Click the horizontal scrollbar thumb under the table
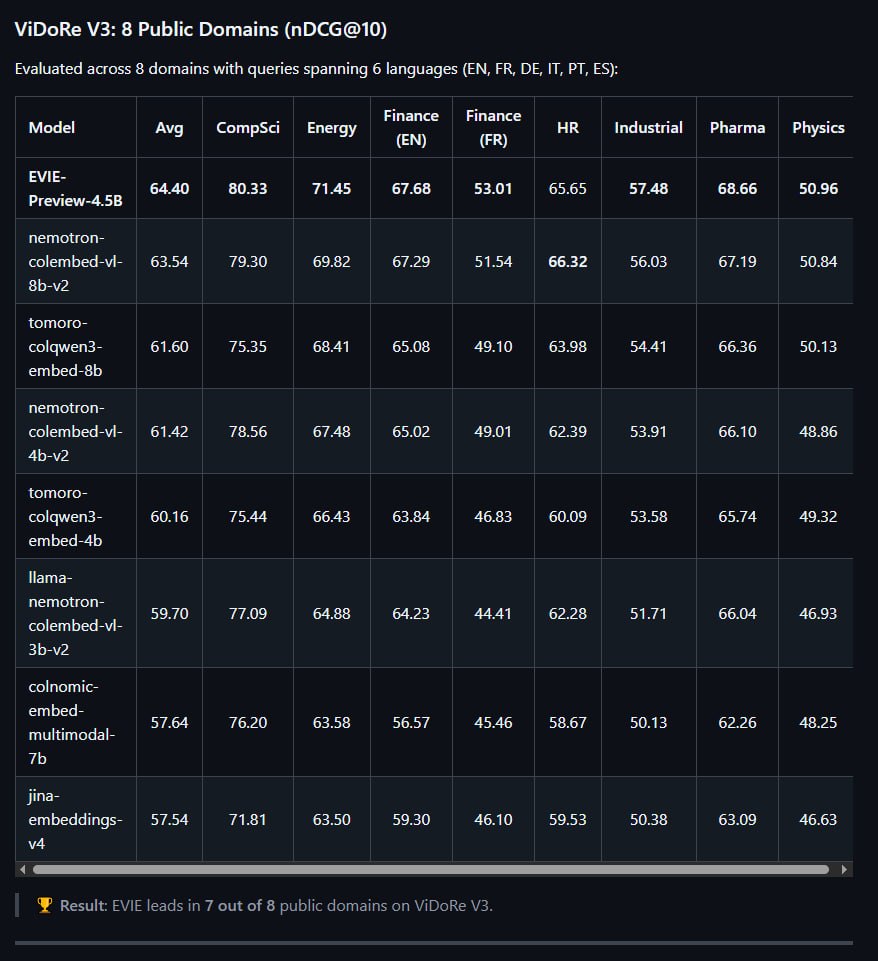 click(431, 869)
